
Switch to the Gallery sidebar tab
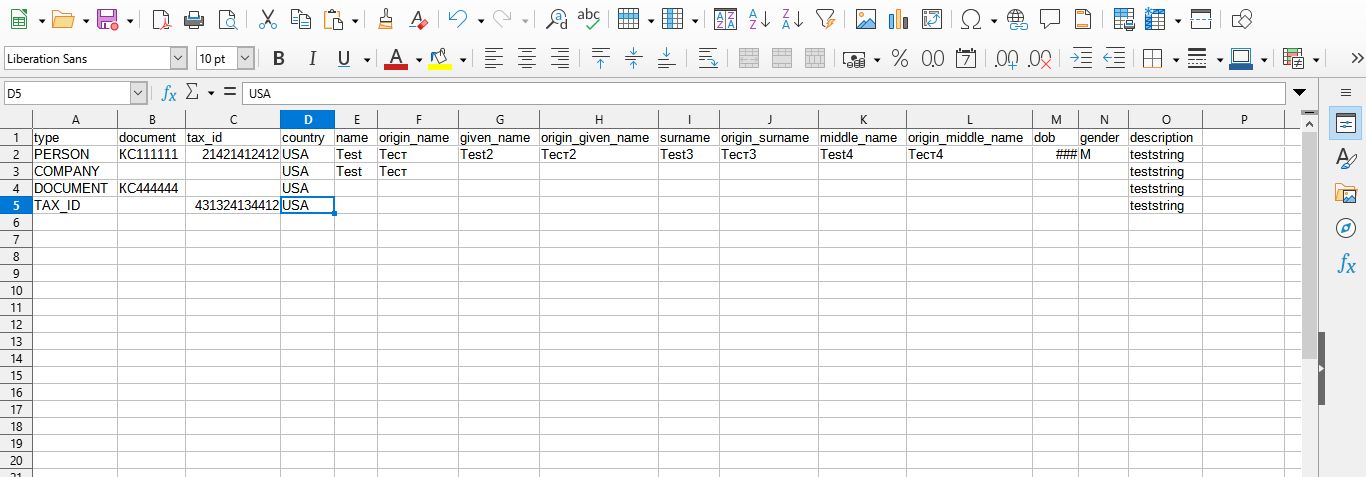(x=1346, y=194)
